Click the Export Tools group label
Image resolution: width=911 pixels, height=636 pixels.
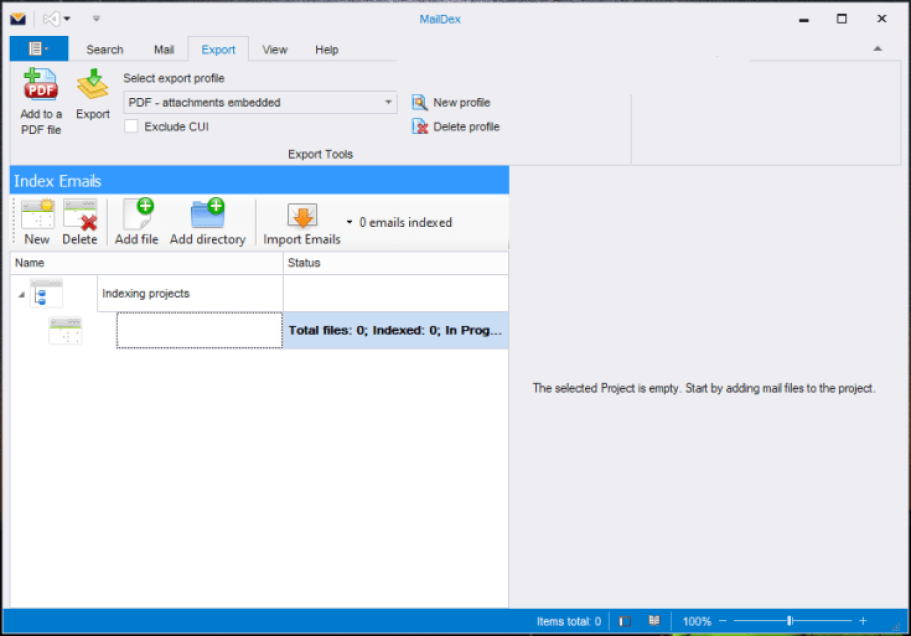tap(320, 154)
